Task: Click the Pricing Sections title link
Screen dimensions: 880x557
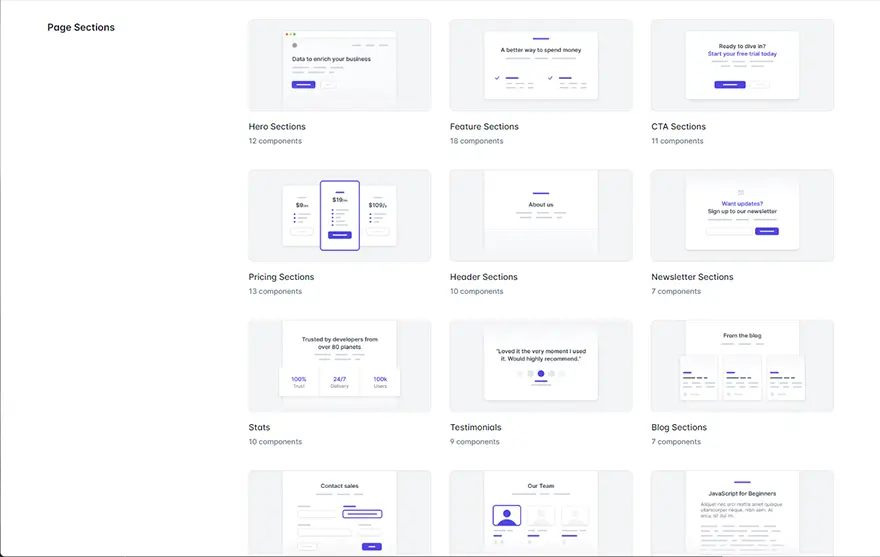Action: (x=281, y=277)
